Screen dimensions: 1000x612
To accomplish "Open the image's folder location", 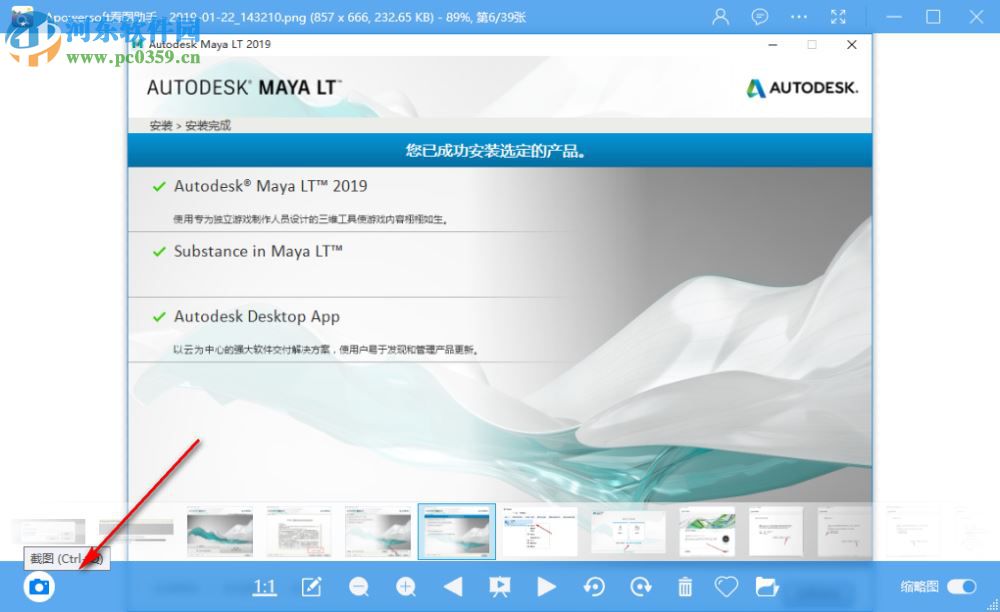I will pyautogui.click(x=767, y=586).
